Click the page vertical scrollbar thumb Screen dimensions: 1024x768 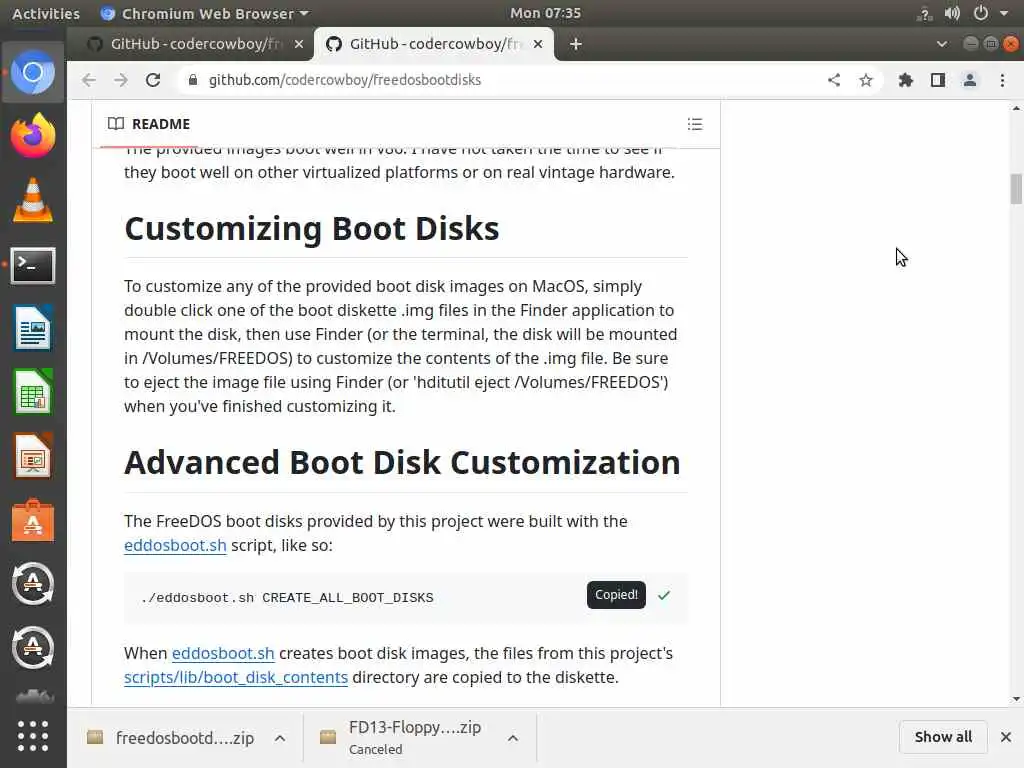(1016, 189)
